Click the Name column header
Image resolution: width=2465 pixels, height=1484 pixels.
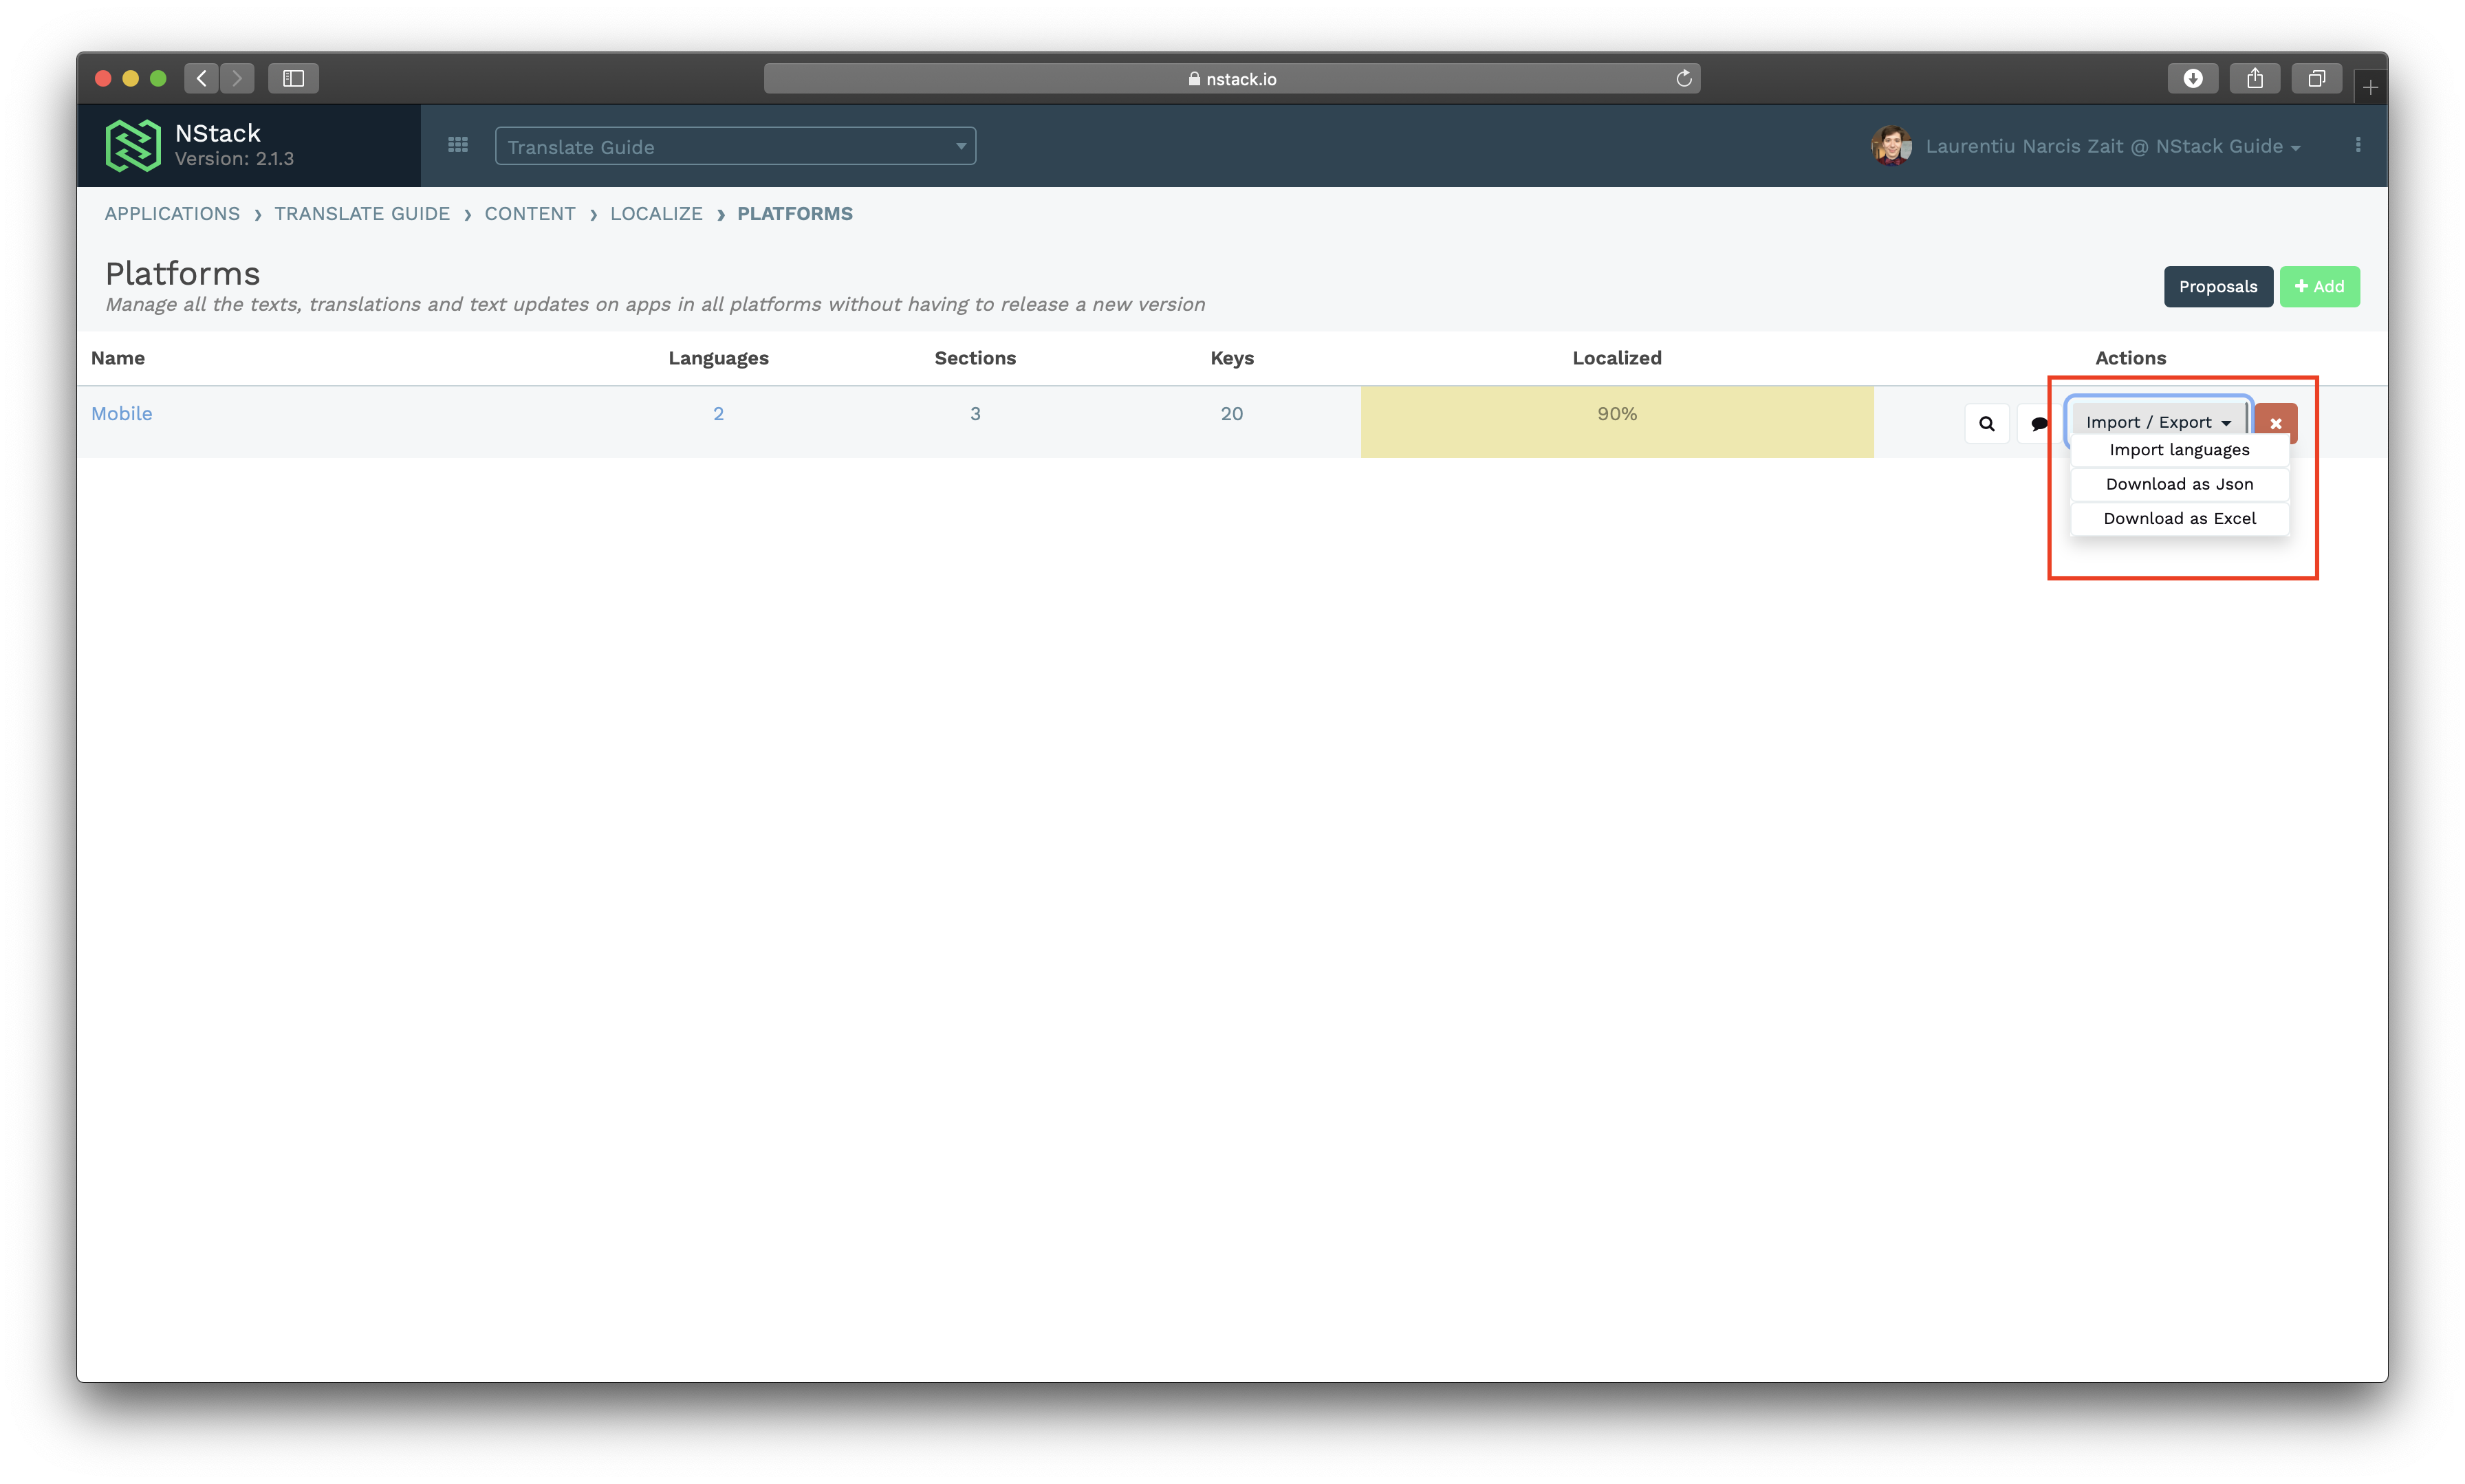tap(118, 357)
